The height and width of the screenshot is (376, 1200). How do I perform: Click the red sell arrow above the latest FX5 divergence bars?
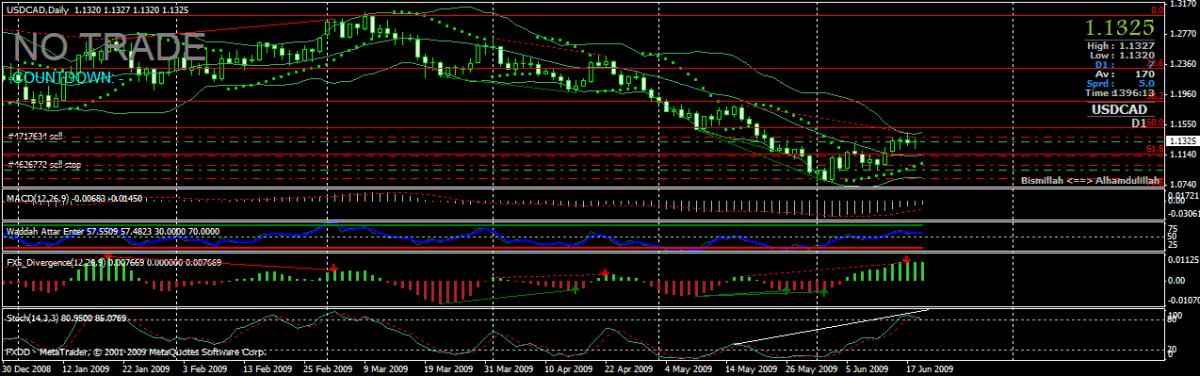[x=906, y=260]
